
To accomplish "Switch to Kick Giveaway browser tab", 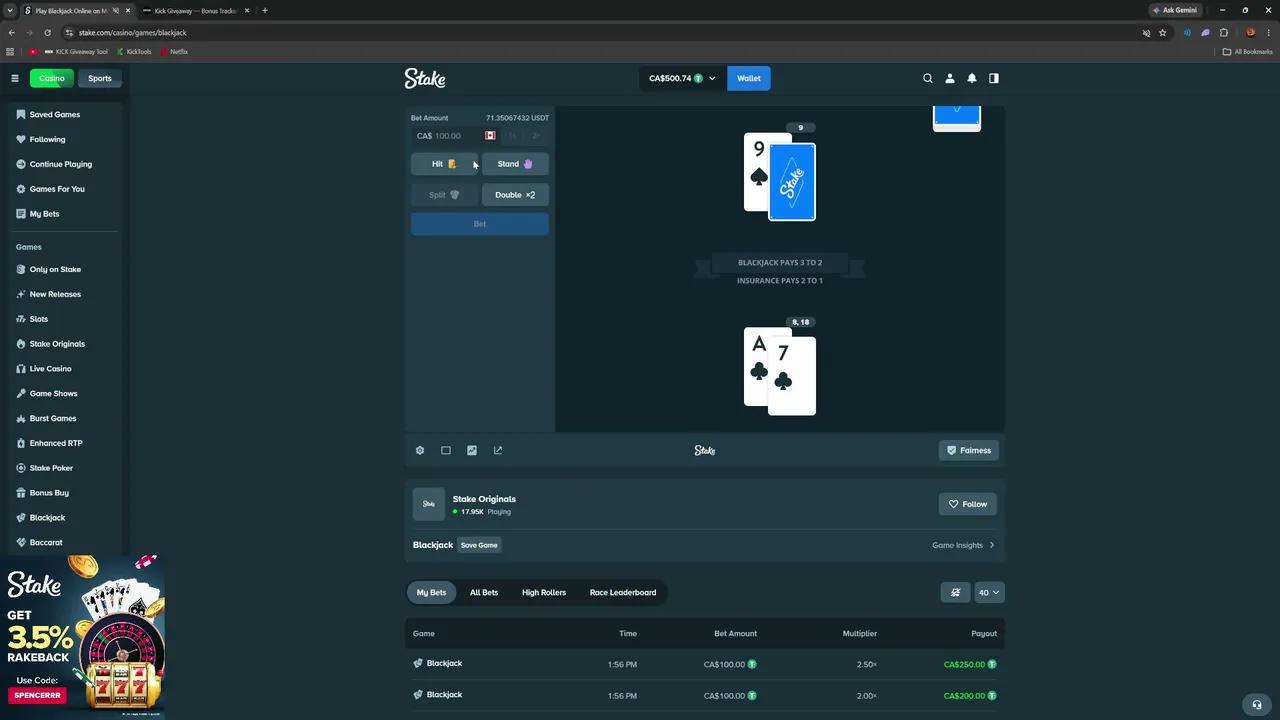I will point(195,10).
